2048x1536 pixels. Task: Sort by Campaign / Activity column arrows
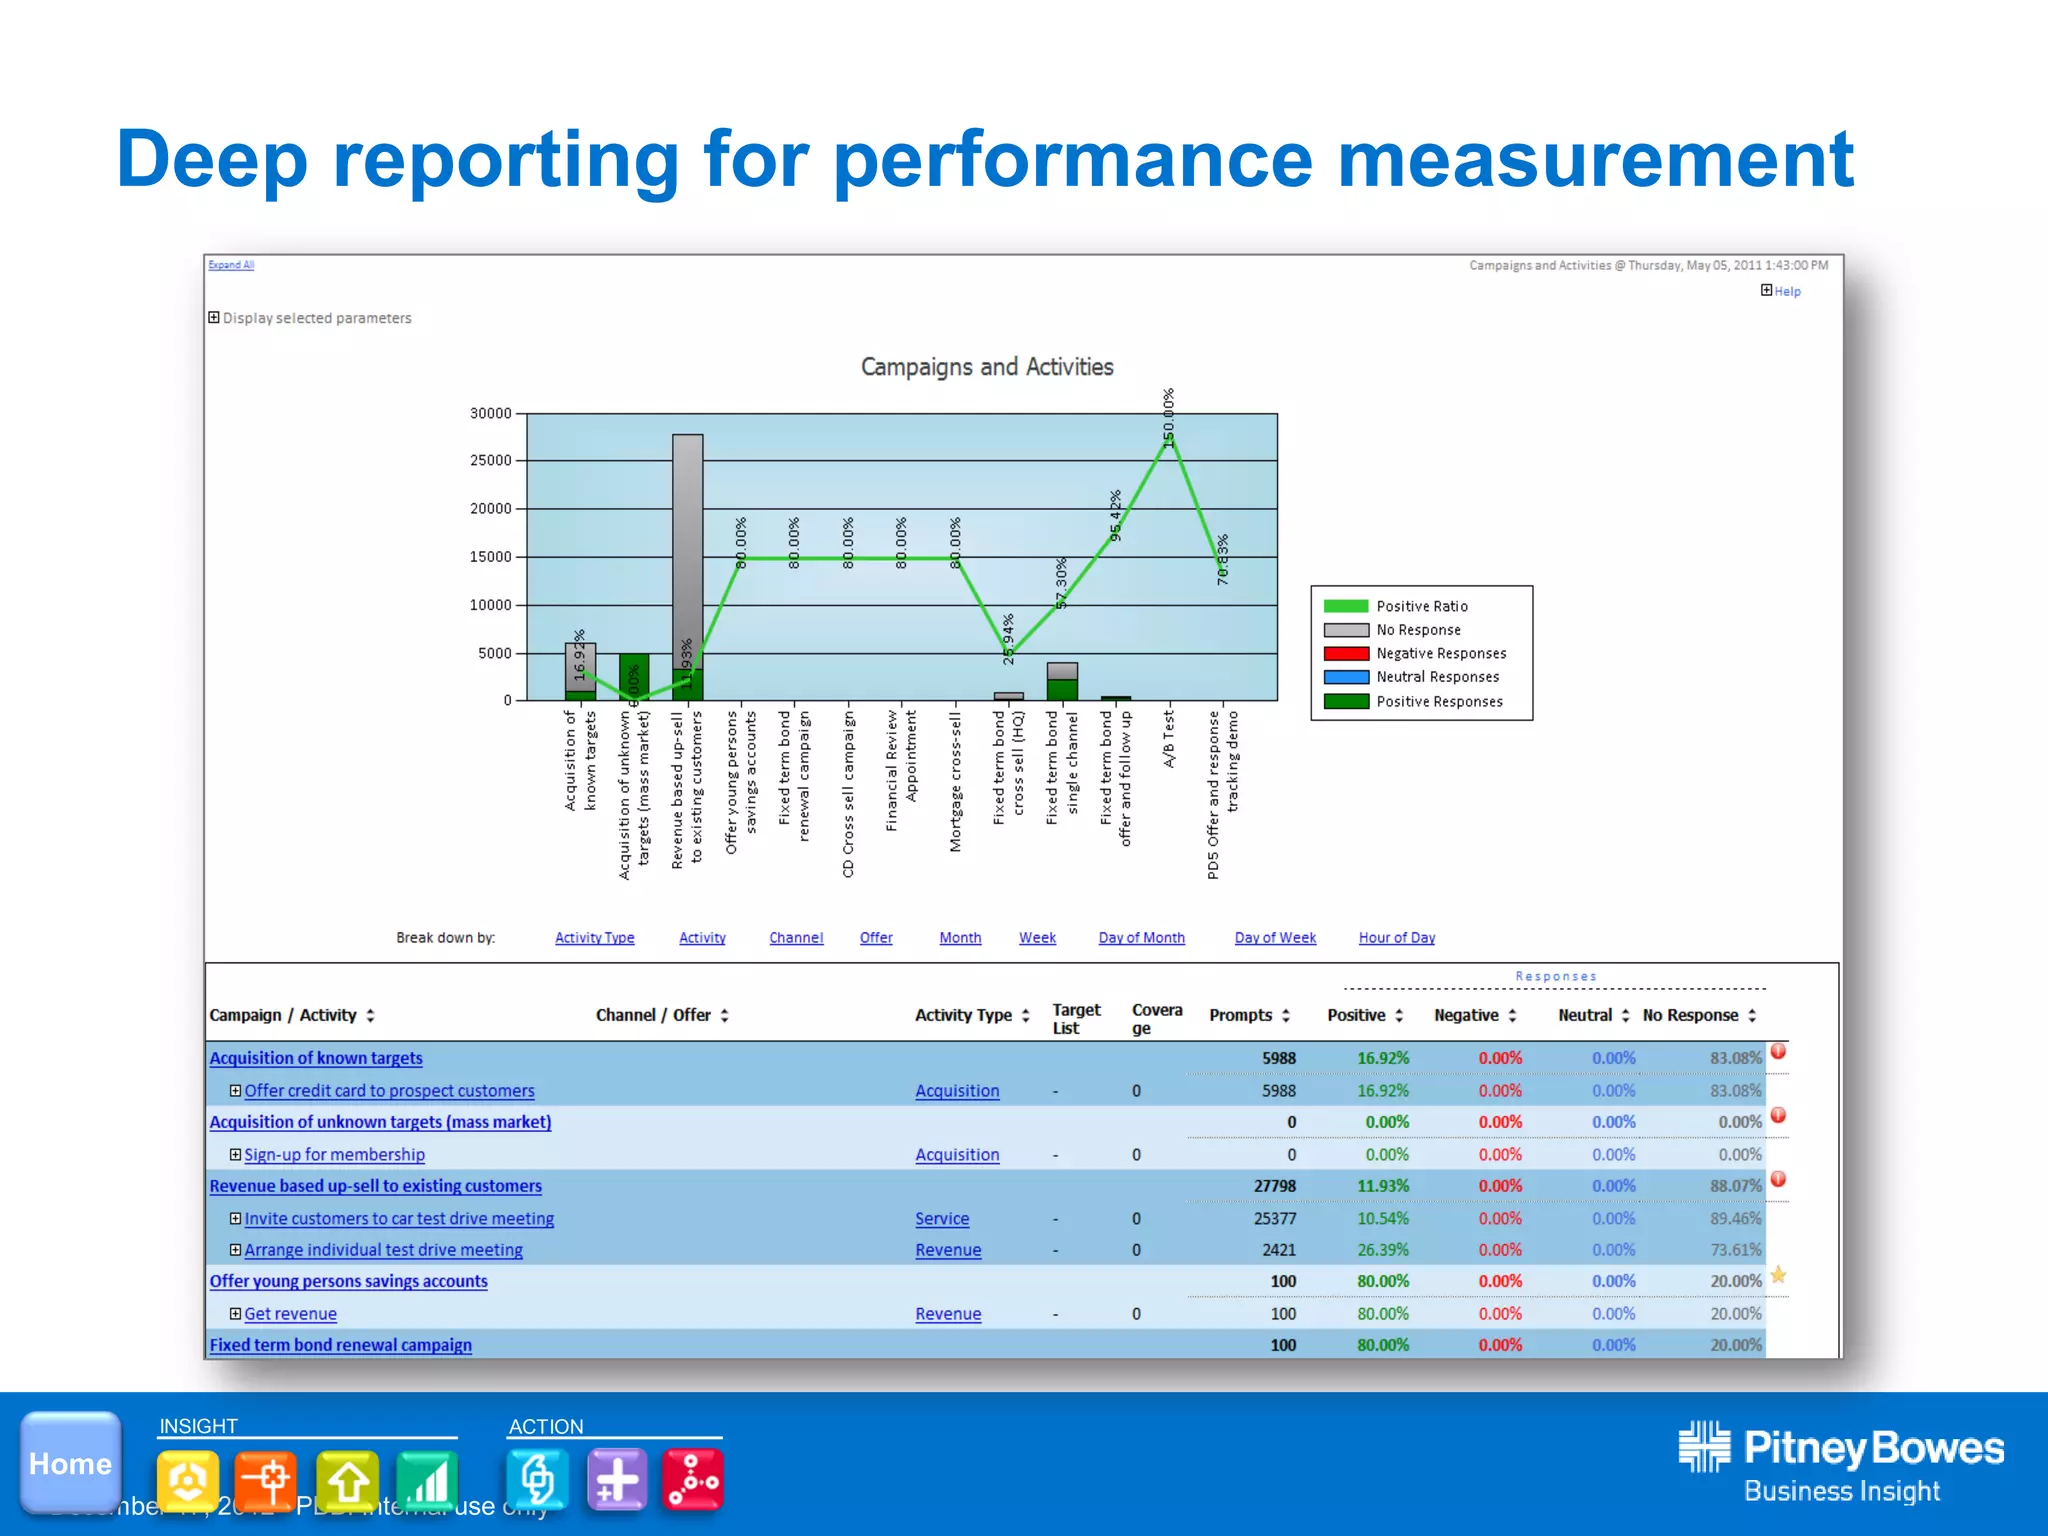pos(370,1015)
